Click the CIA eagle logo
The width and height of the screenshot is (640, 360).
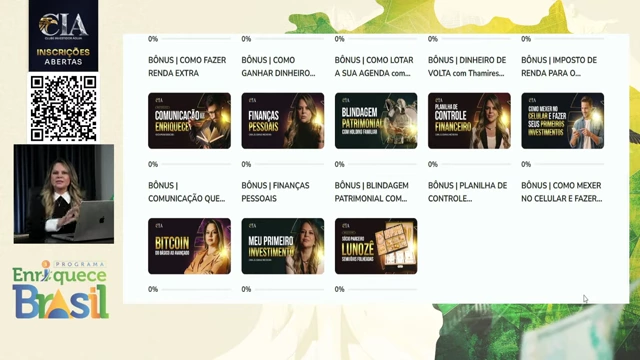pos(63,26)
